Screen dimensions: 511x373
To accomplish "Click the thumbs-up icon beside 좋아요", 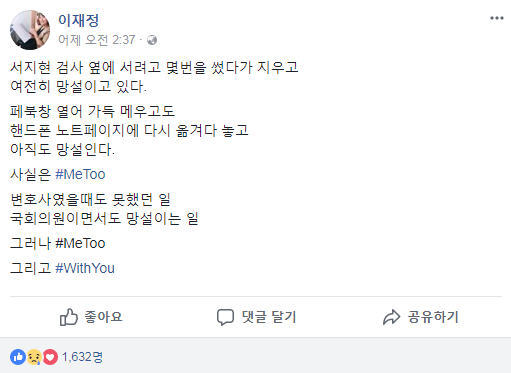I will pos(69,317).
